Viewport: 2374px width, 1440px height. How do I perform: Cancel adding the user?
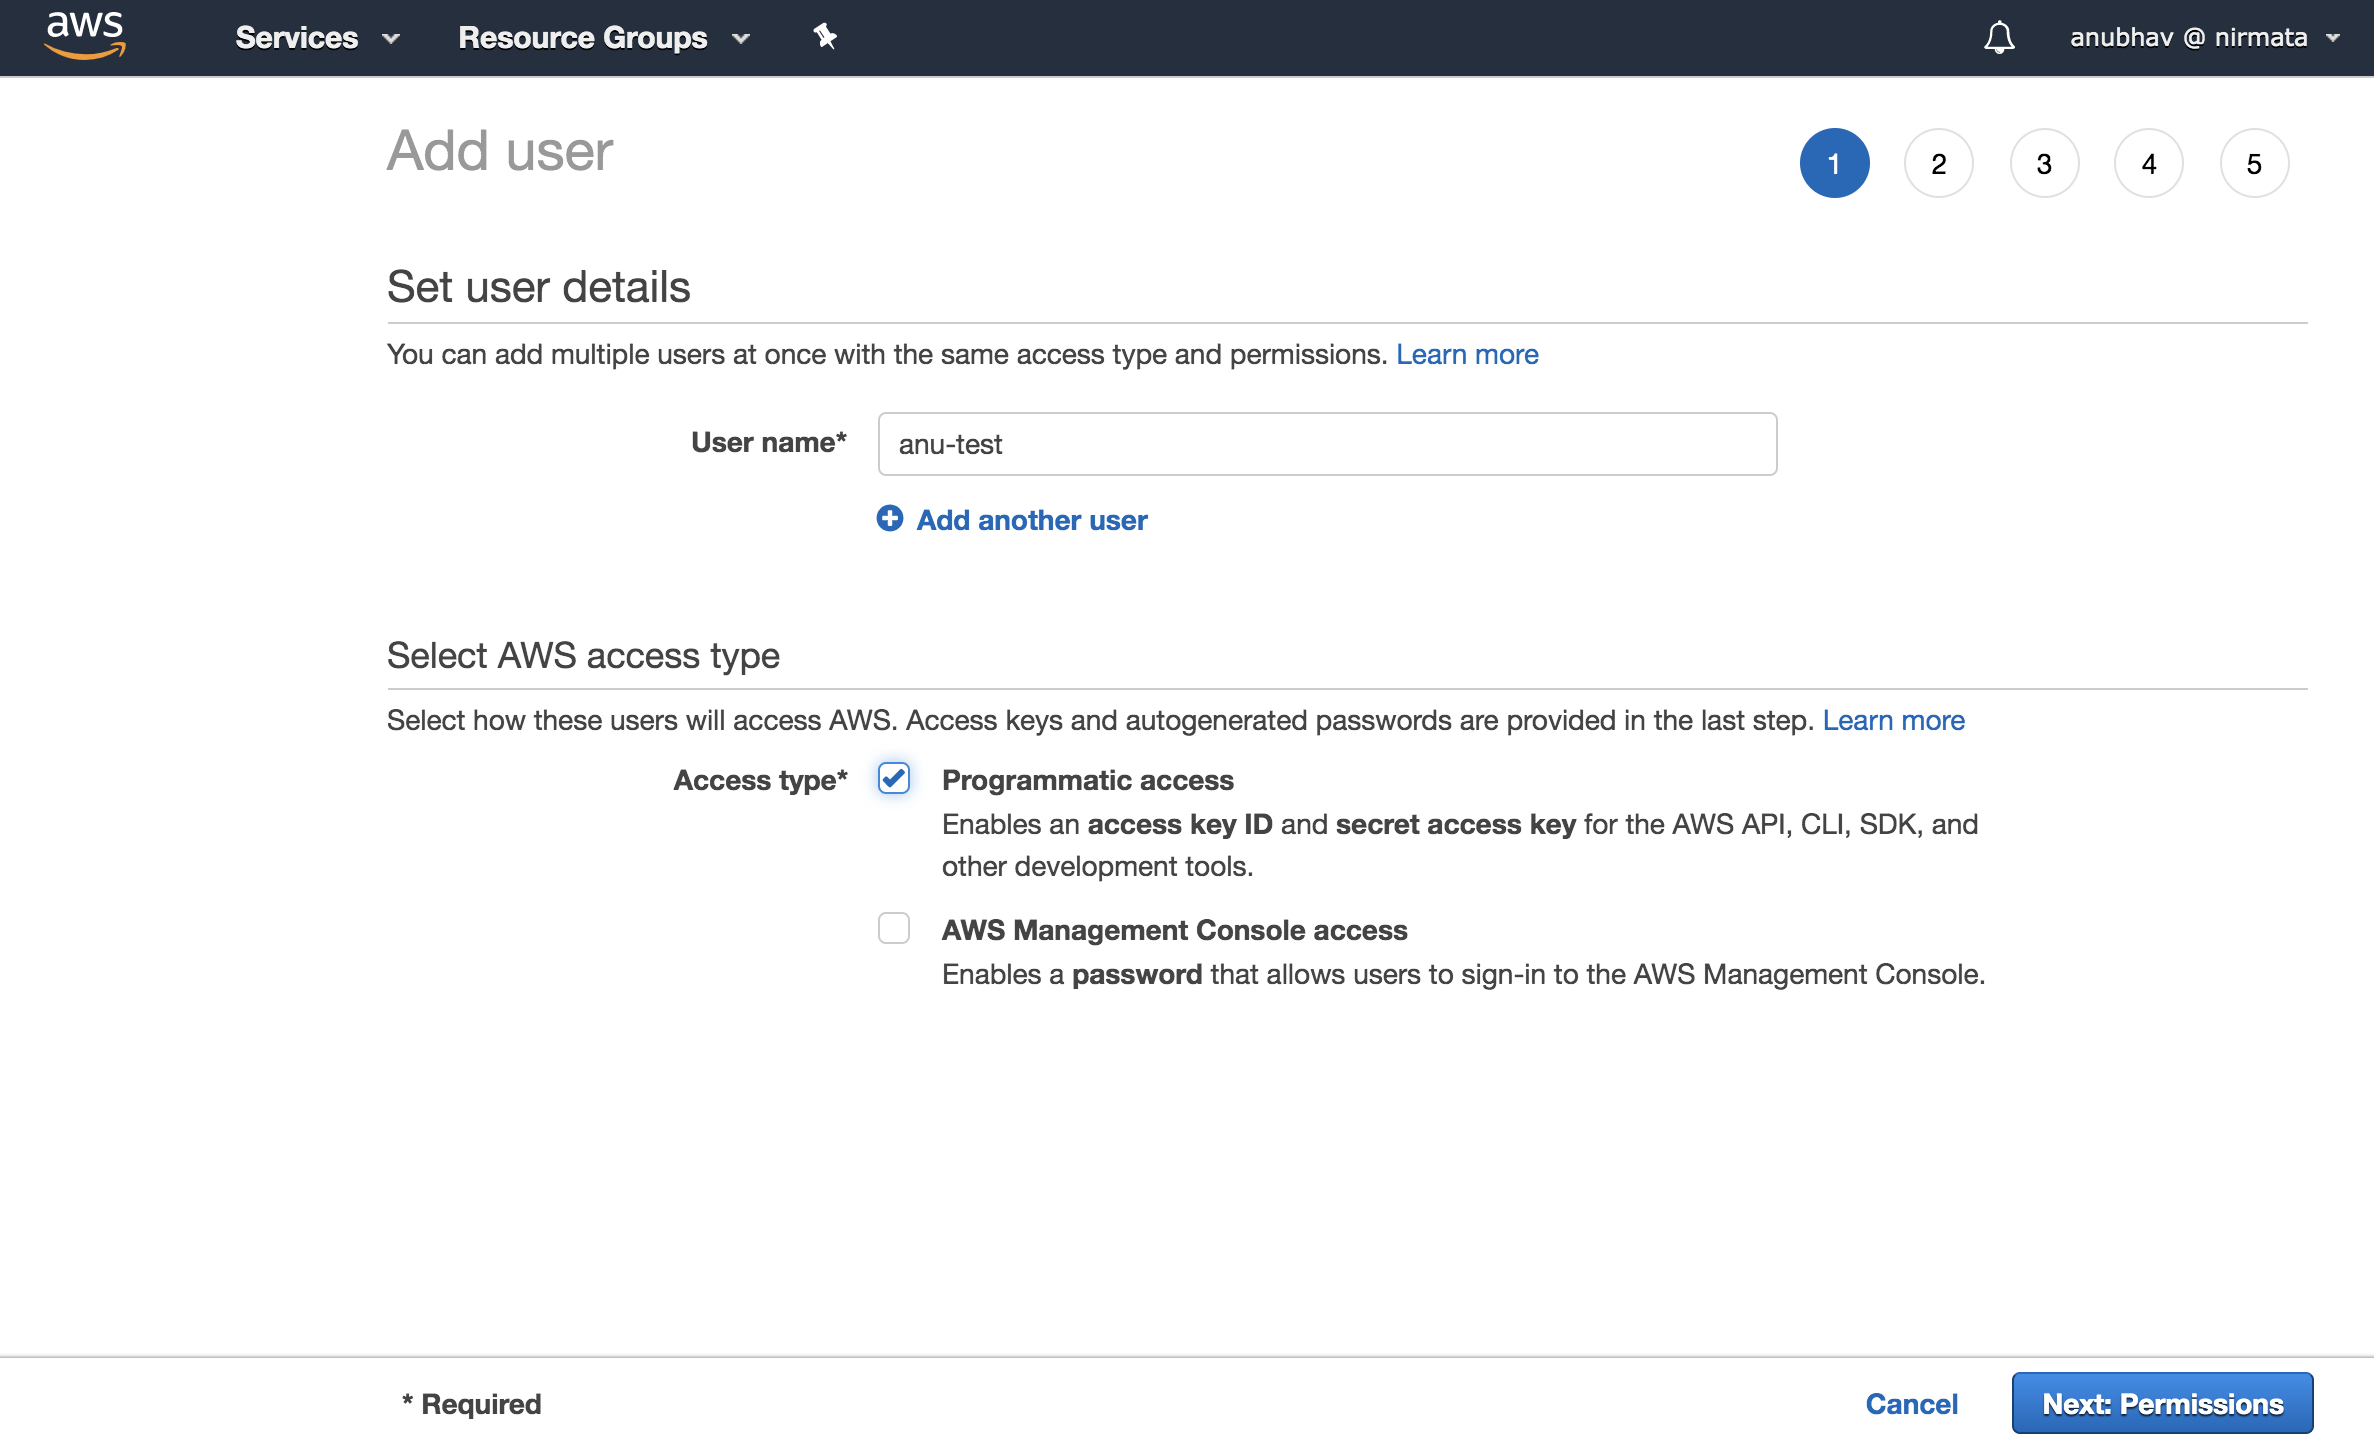pyautogui.click(x=1911, y=1403)
